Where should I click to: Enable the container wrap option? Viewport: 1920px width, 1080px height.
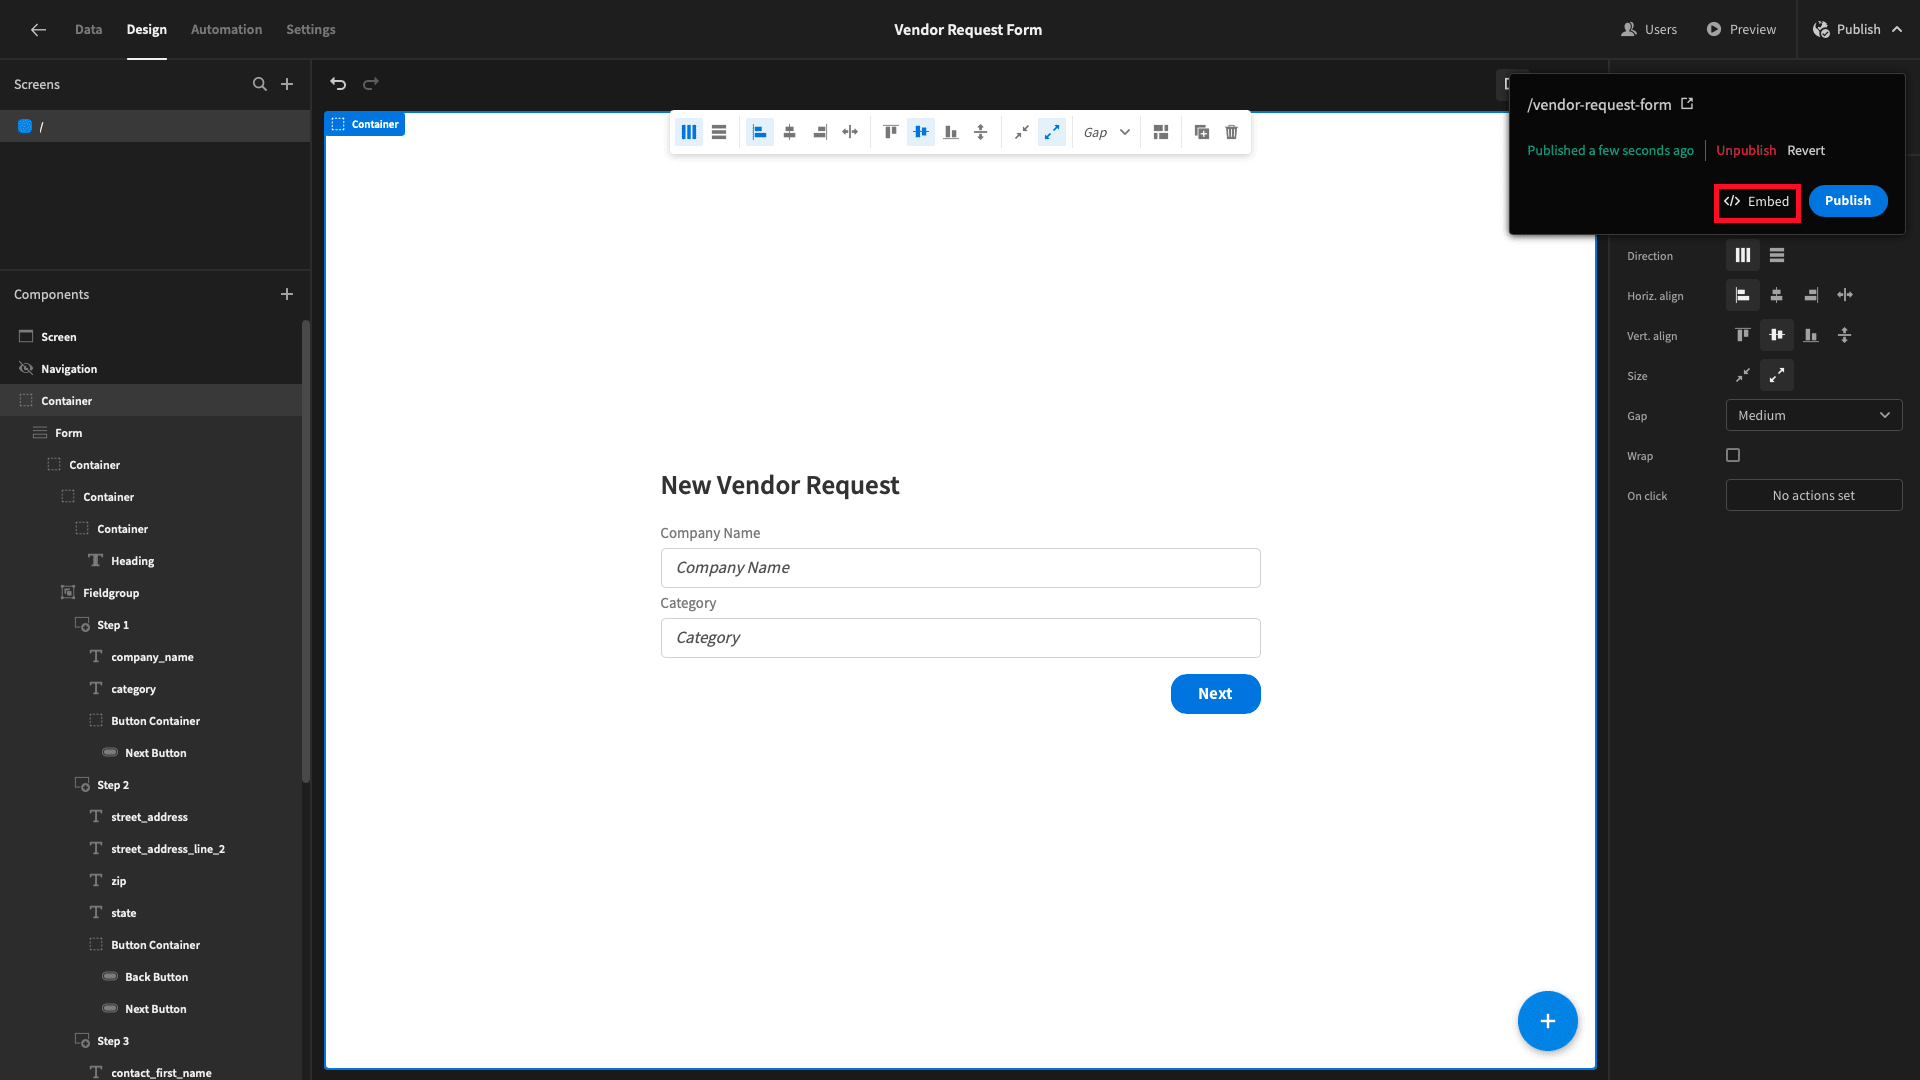click(1733, 455)
